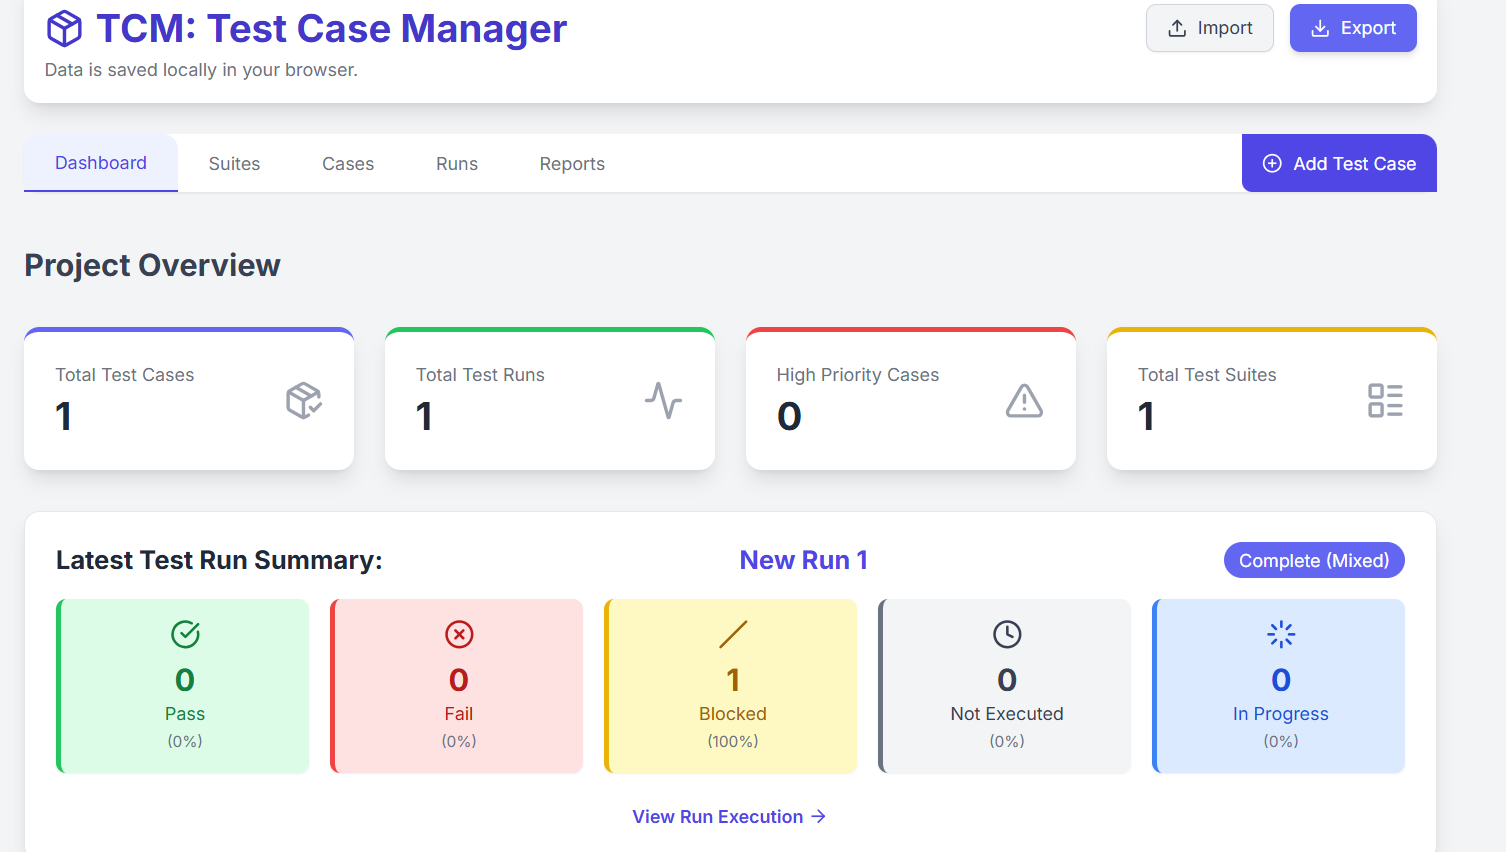Screen dimensions: 1506x852
Task: Click the Pass checkmark icon
Action: pyautogui.click(x=184, y=634)
